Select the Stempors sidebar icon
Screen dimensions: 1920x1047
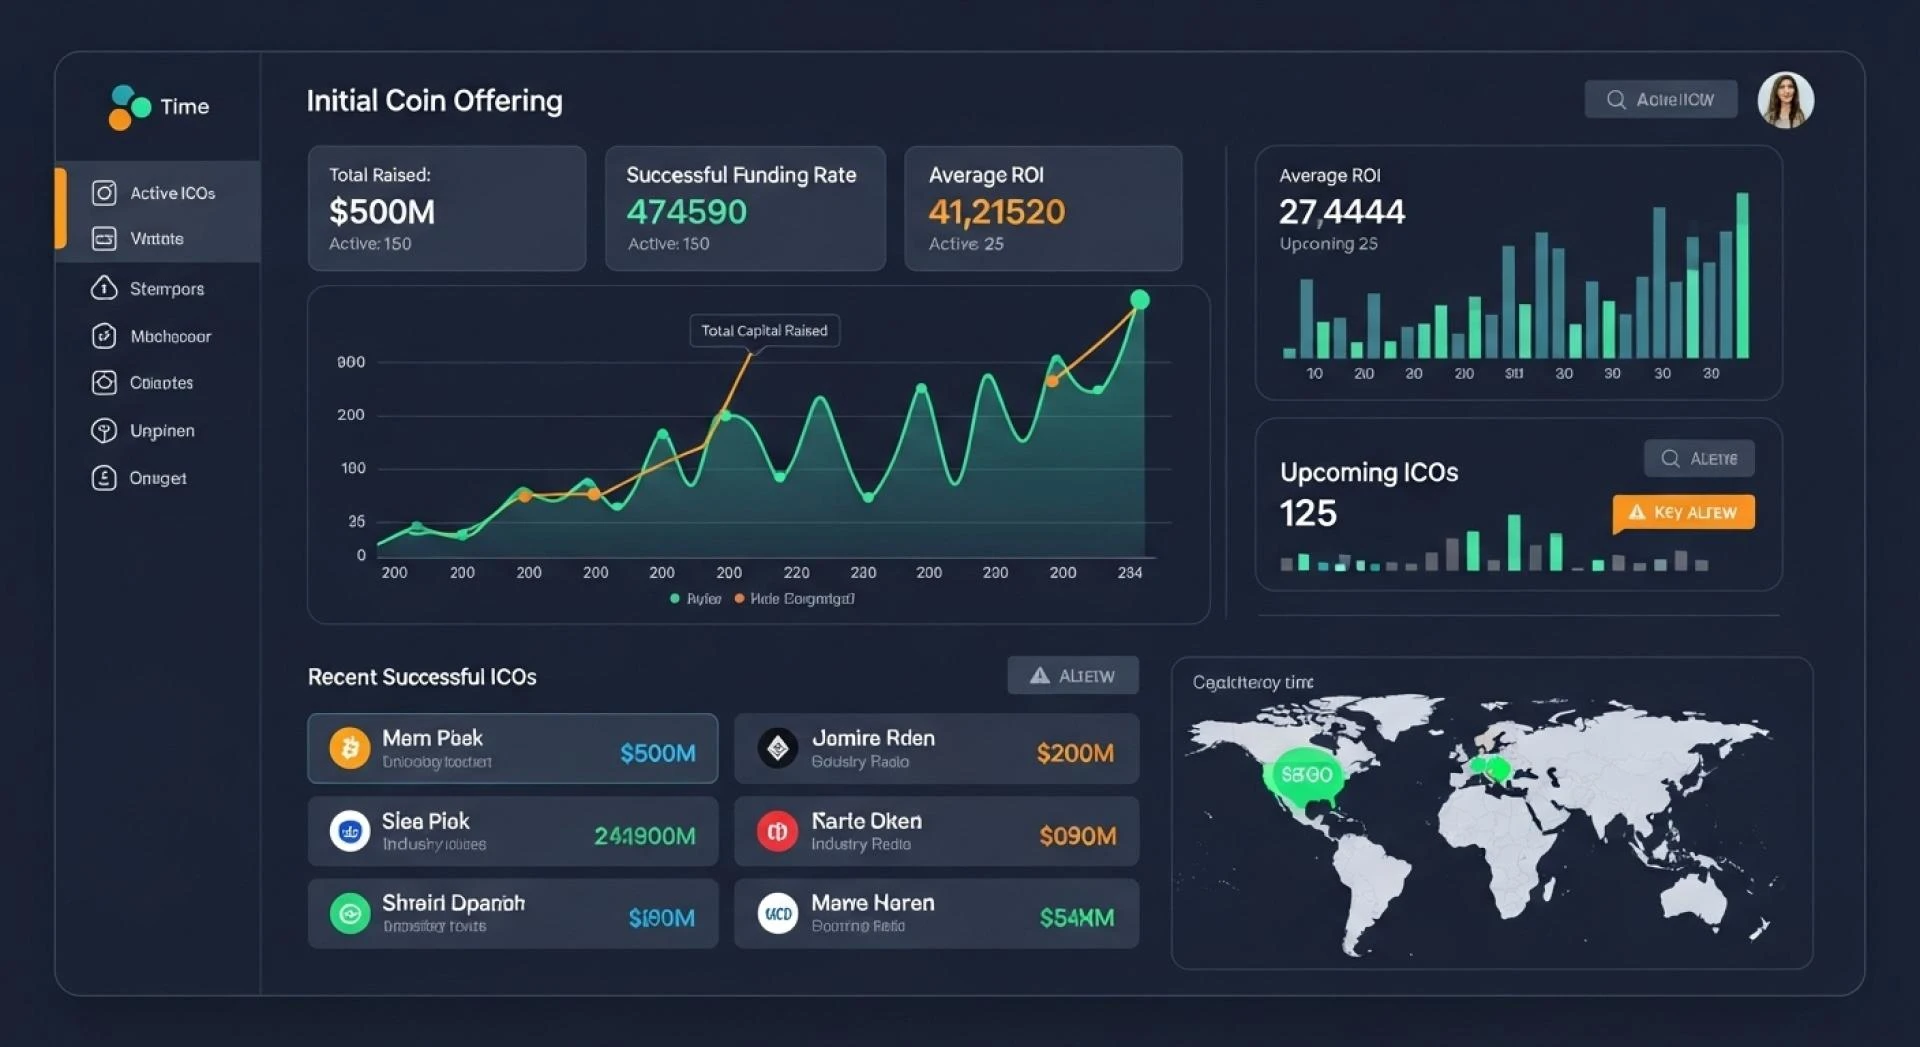(x=104, y=288)
